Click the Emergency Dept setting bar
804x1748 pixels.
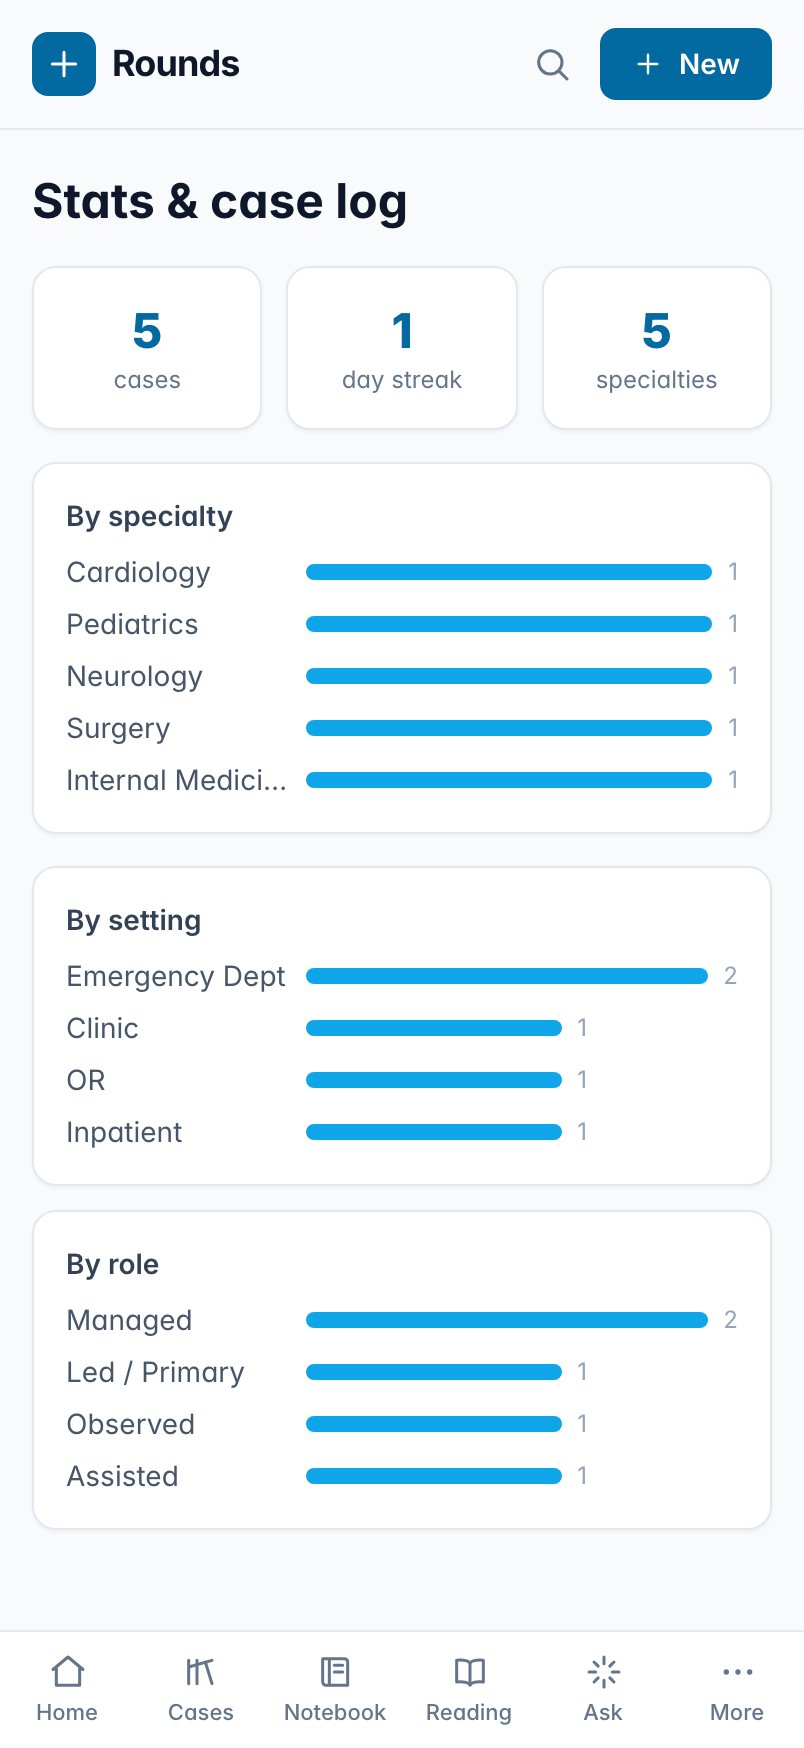(x=507, y=976)
